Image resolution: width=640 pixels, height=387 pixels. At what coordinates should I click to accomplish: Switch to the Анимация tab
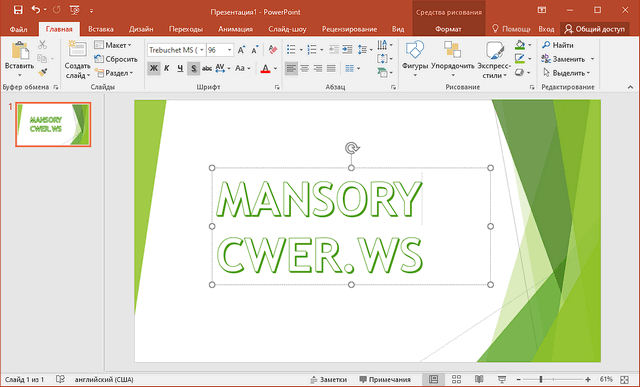[235, 29]
